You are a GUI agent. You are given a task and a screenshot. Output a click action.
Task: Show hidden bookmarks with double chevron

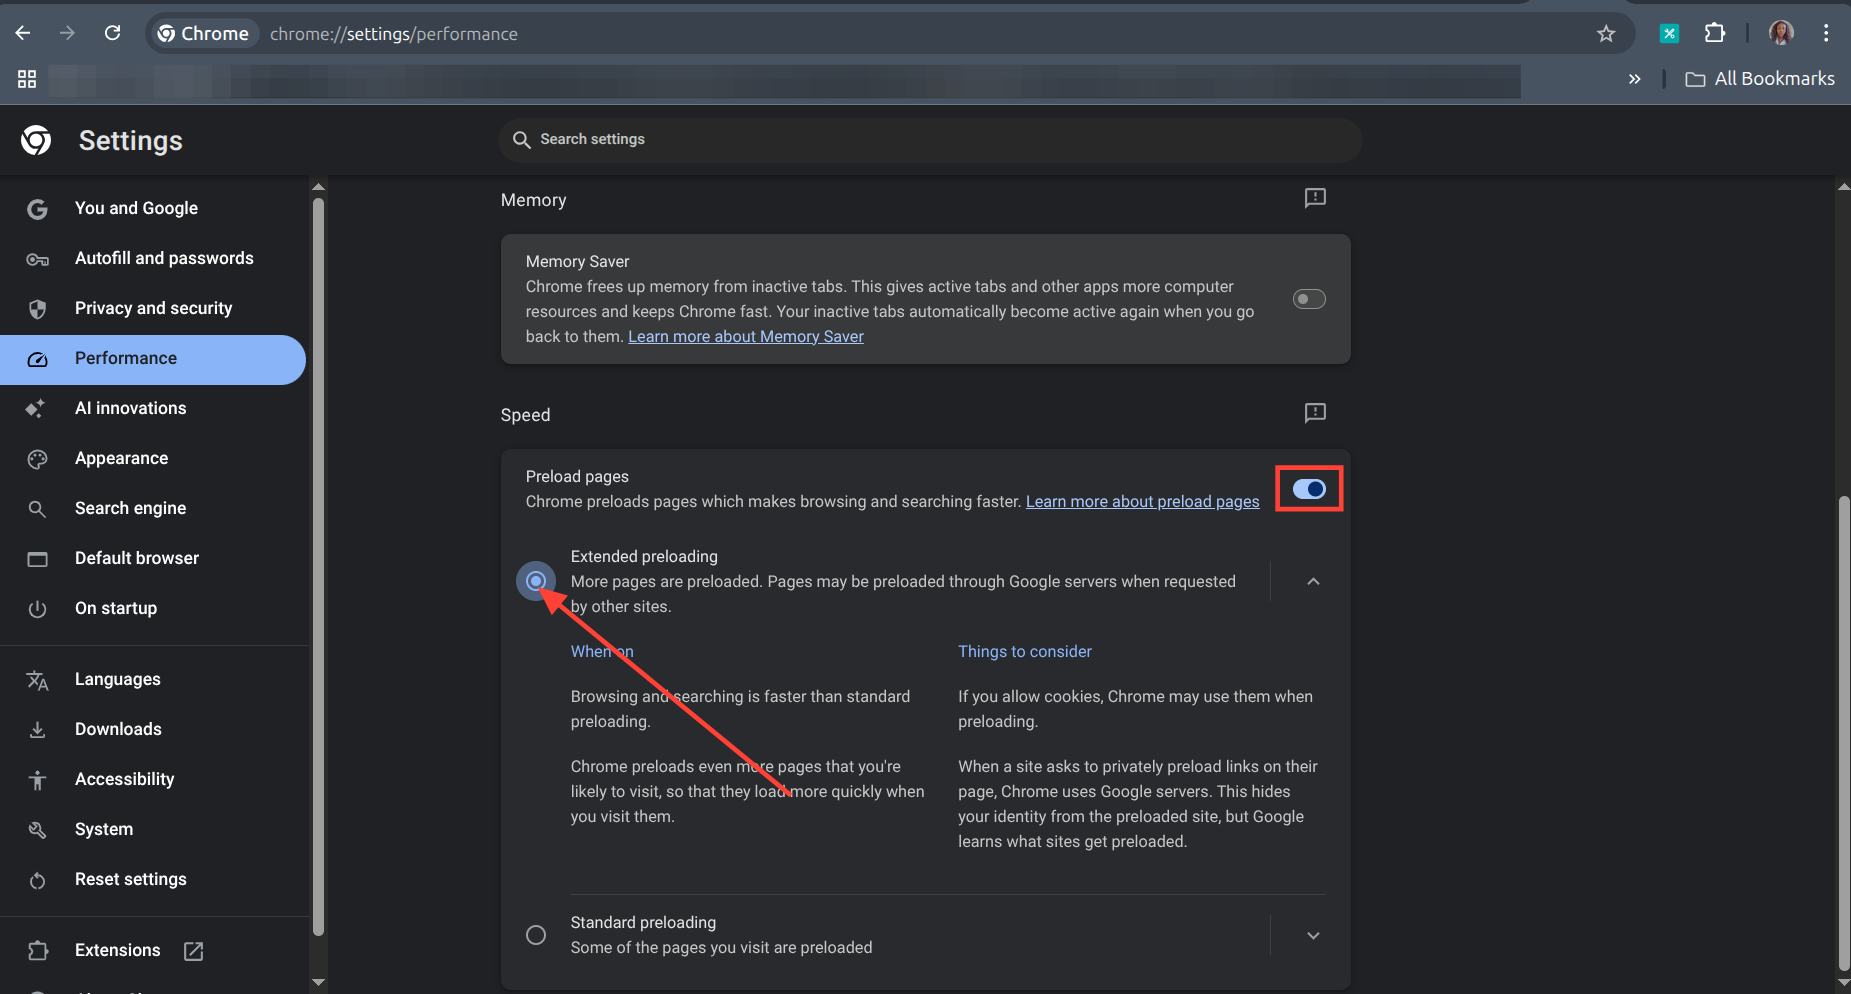click(1634, 79)
